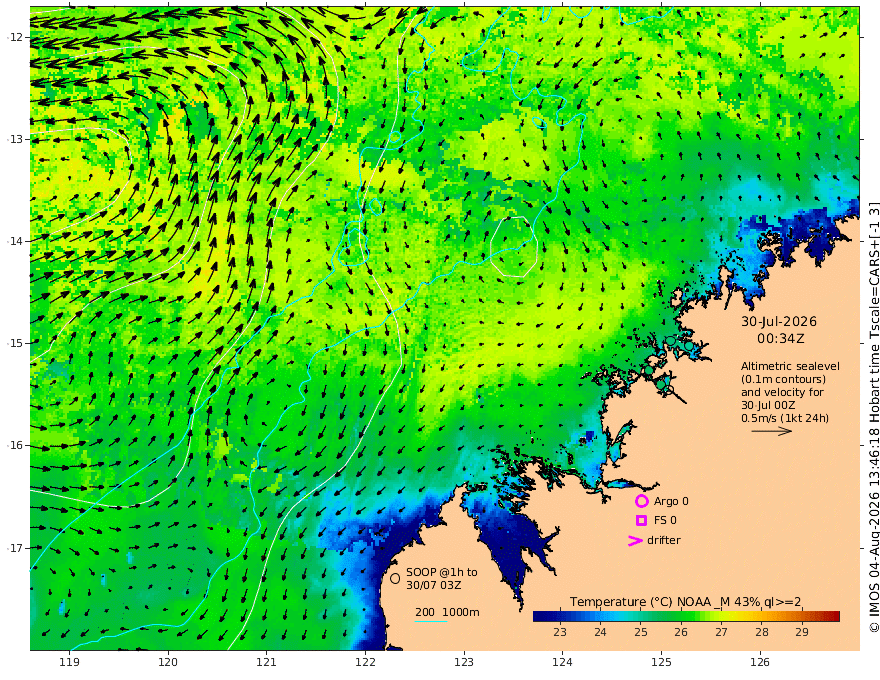Click the 1000m depth legend label
The height and width of the screenshot is (680, 880).
point(461,612)
